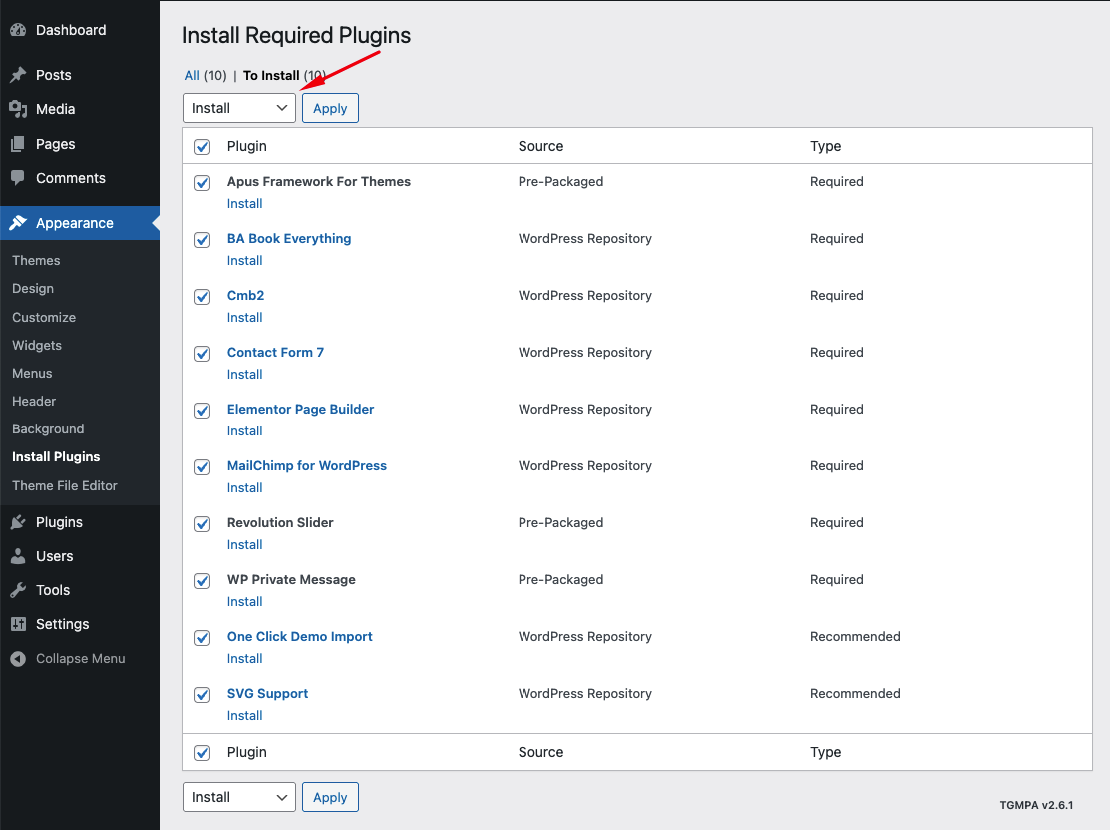Open the top Install bulk action dropdown
The height and width of the screenshot is (830, 1110).
[x=239, y=108]
